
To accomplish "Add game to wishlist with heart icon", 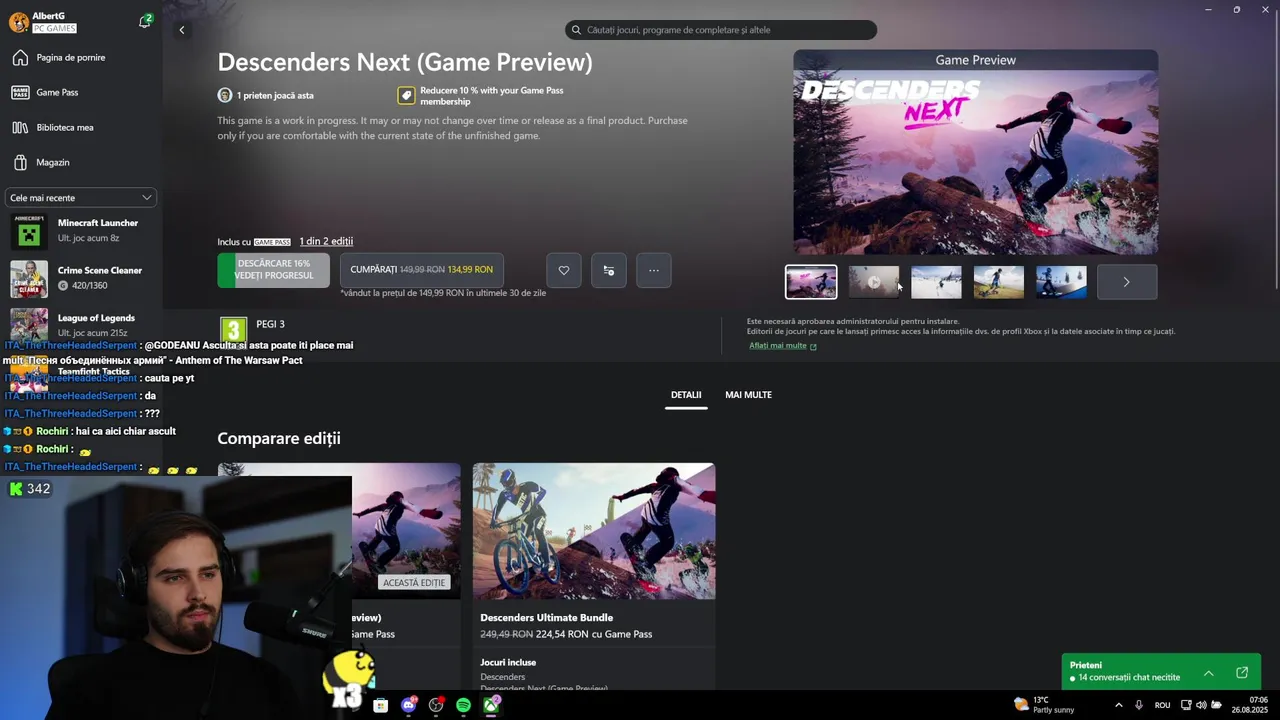I will tap(564, 270).
